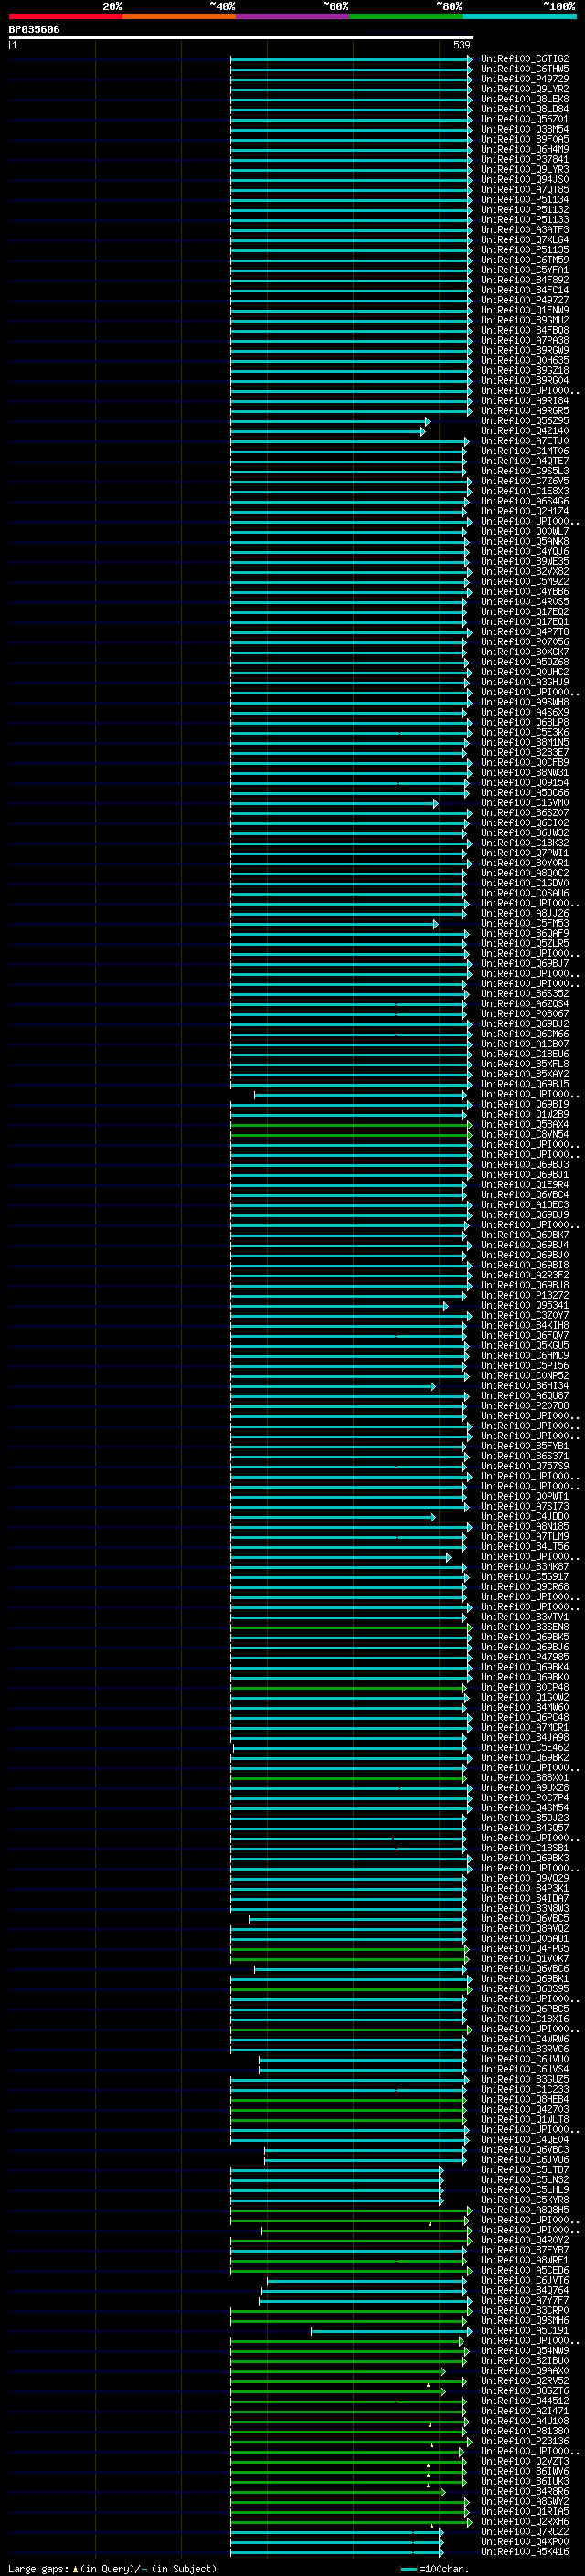Viewport: 585px width, 2576px height.
Task: Click hit label UniRef100_Q7RCZ2
Action: click(525, 2532)
